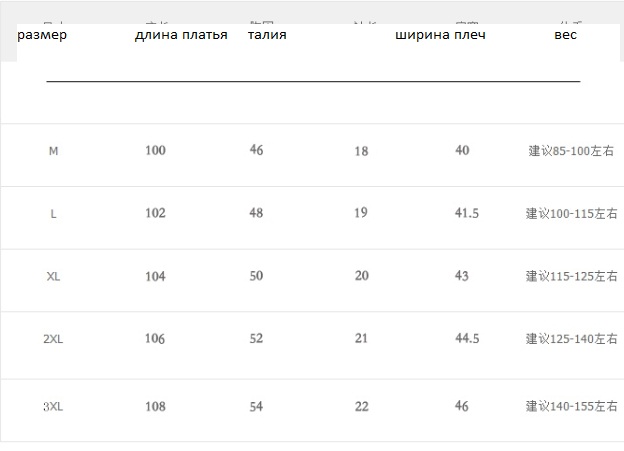Click shoulder width value 41.5
Image resolution: width=624 pixels, height=451 pixels.
pos(467,213)
